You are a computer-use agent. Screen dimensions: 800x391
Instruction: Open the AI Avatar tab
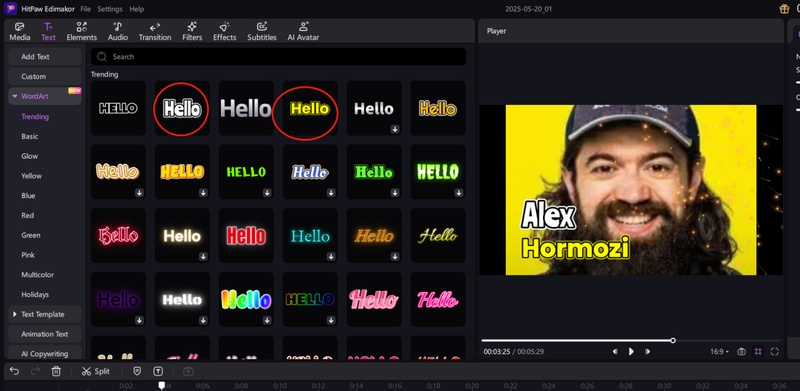click(303, 32)
